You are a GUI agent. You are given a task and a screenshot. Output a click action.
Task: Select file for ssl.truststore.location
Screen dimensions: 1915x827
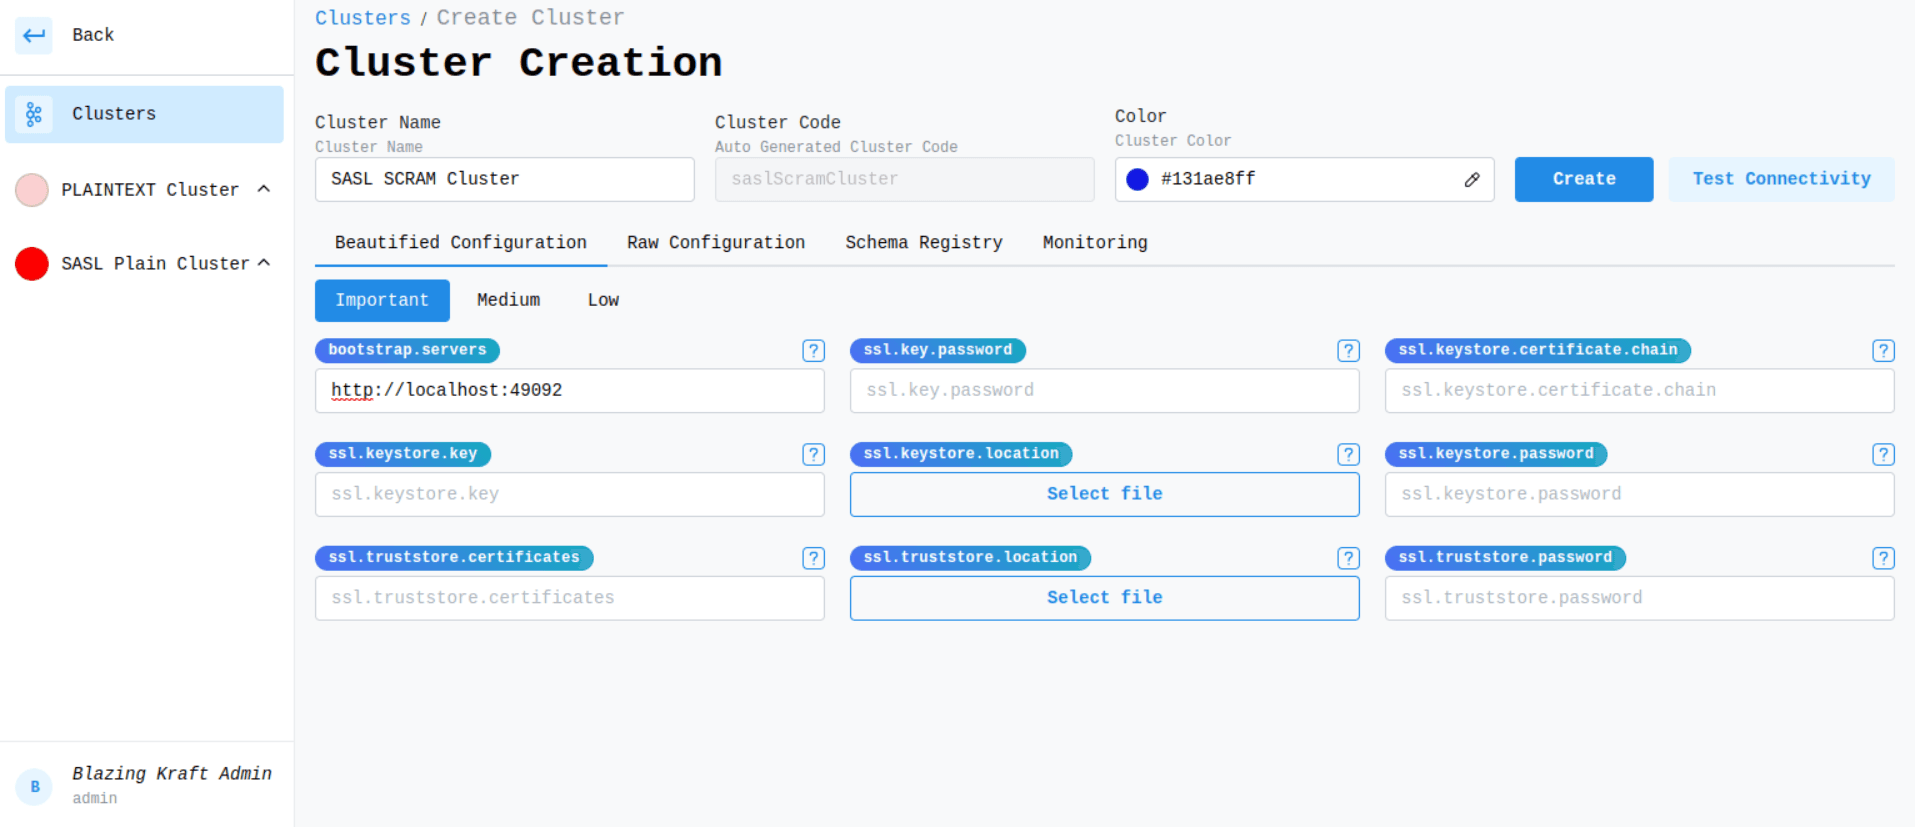(x=1105, y=598)
